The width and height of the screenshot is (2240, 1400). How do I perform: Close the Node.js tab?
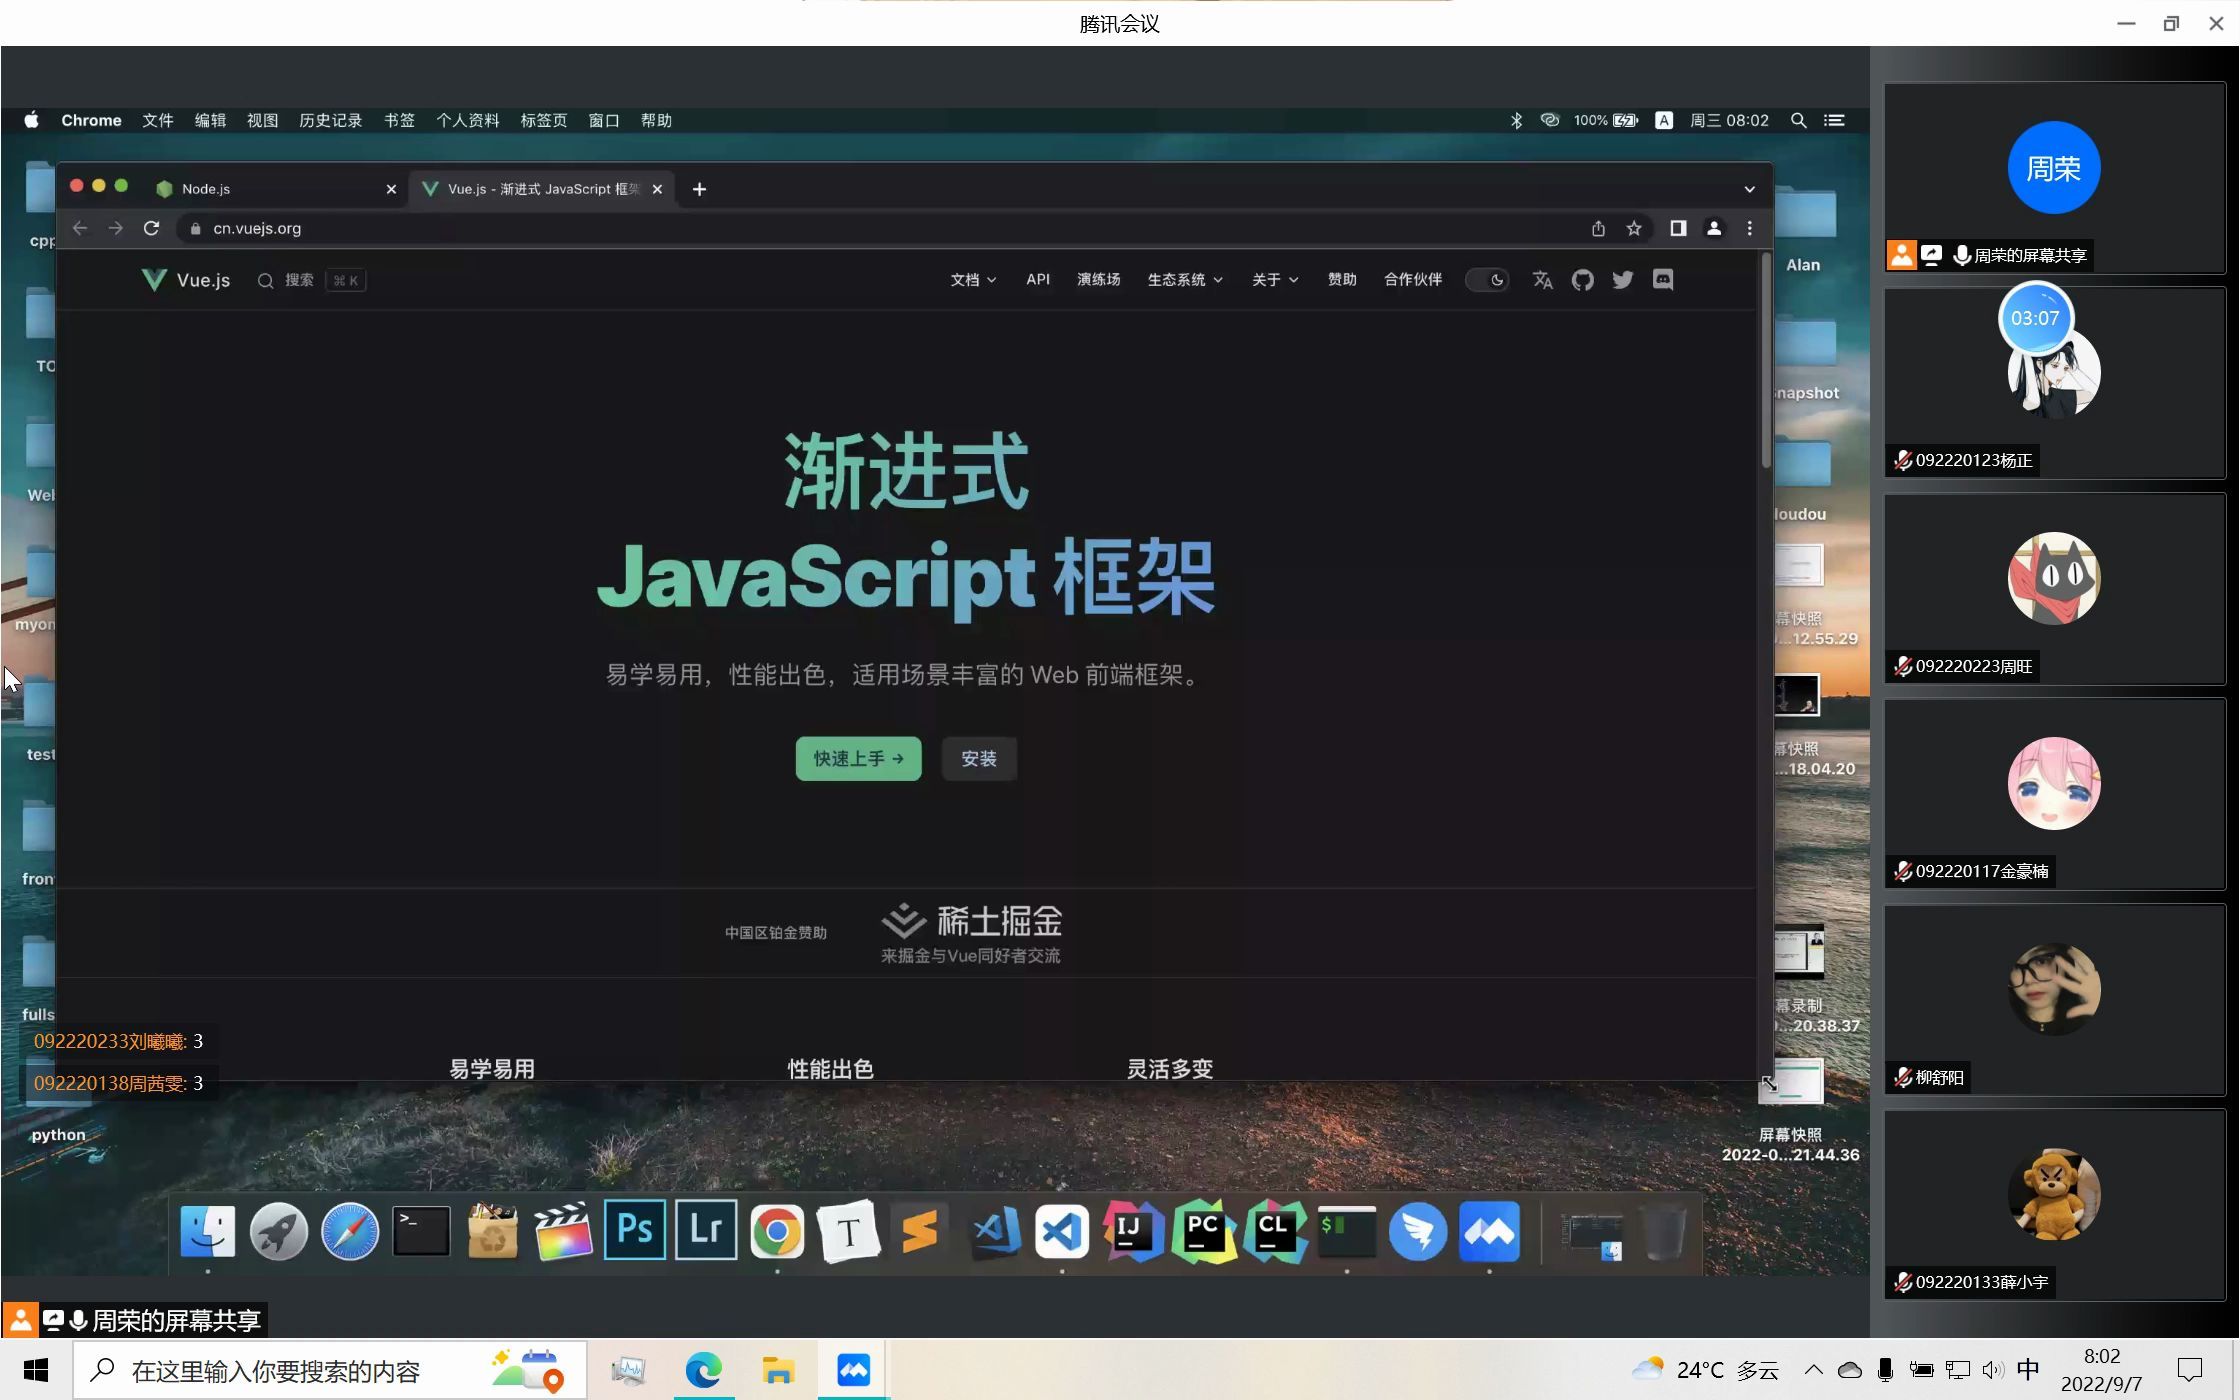pyautogui.click(x=391, y=189)
